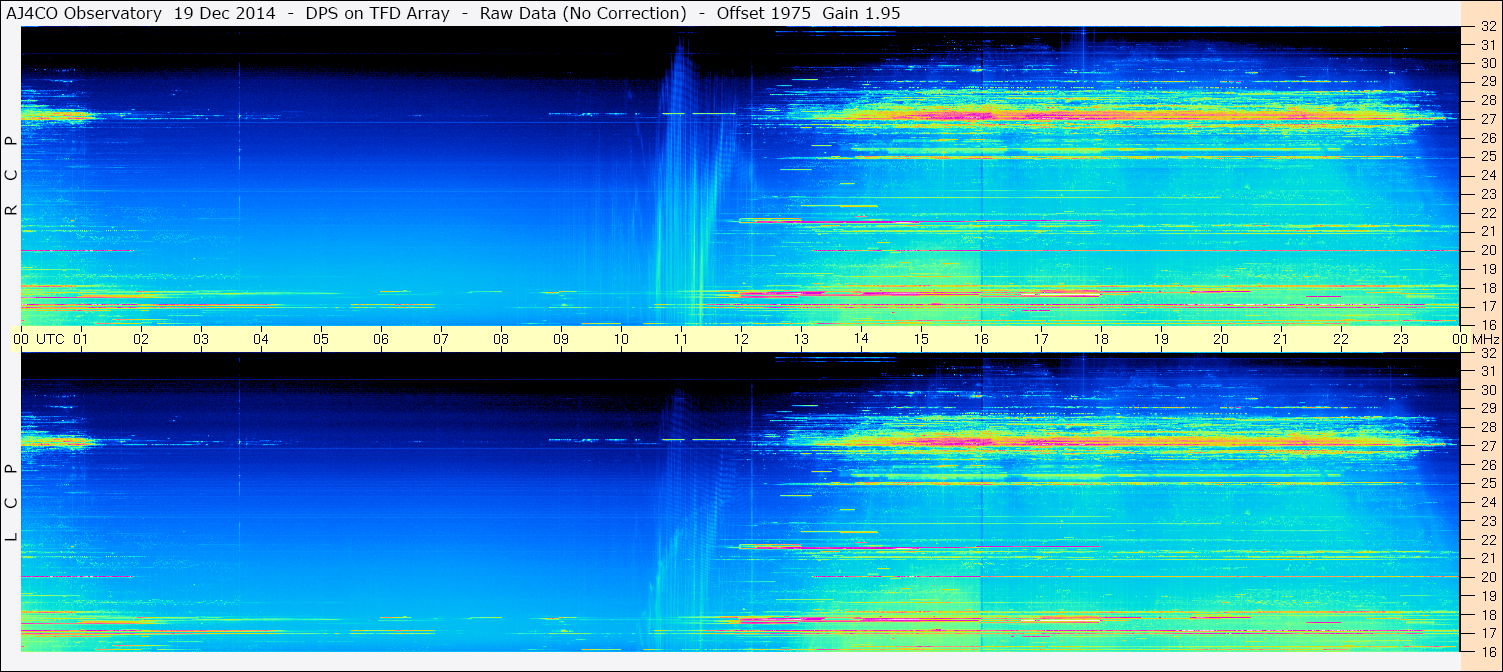1503x672 pixels.
Task: Click 25 on the RCP frequency scale
Action: point(1487,156)
